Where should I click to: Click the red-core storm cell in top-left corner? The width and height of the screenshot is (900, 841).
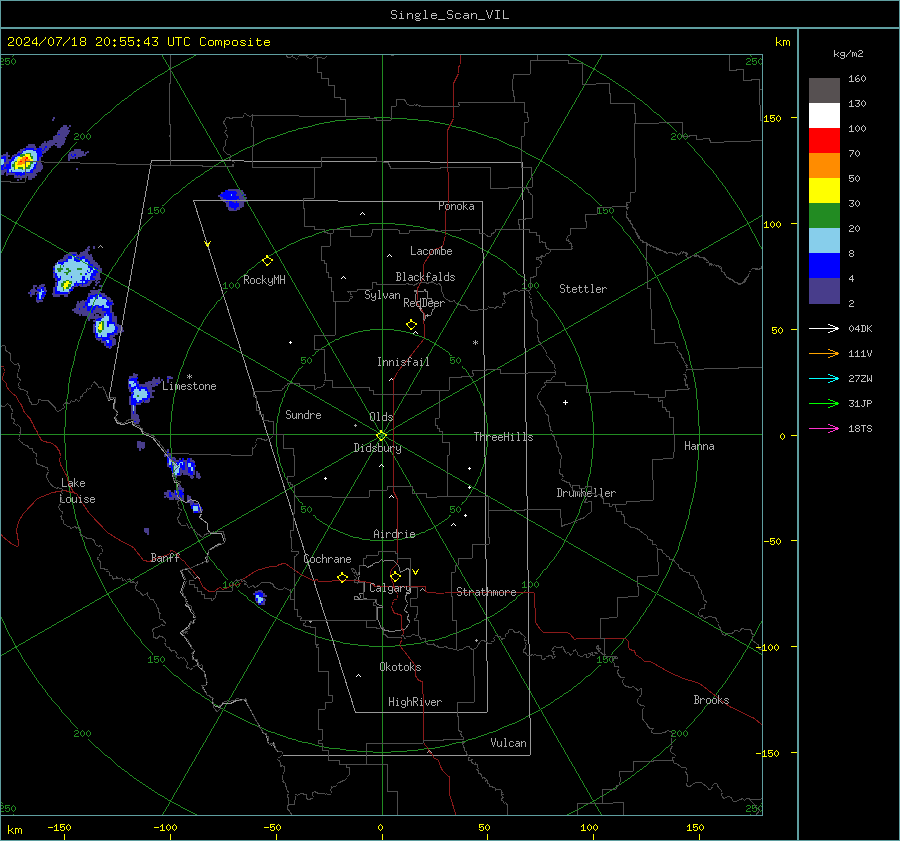[23, 162]
